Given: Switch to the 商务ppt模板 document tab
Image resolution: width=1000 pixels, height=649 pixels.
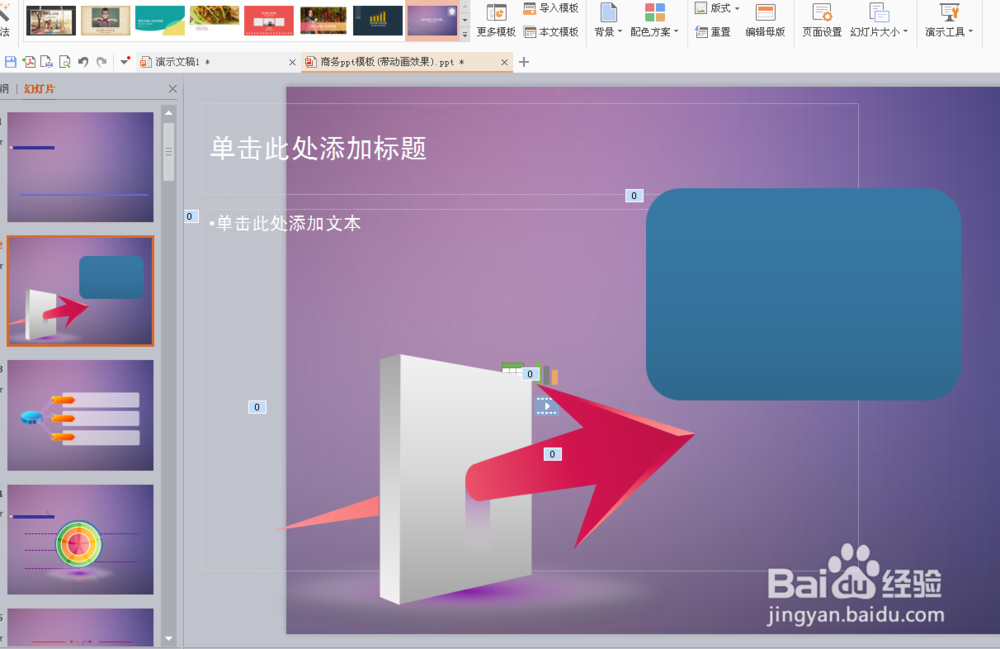Looking at the screenshot, I should (390, 61).
